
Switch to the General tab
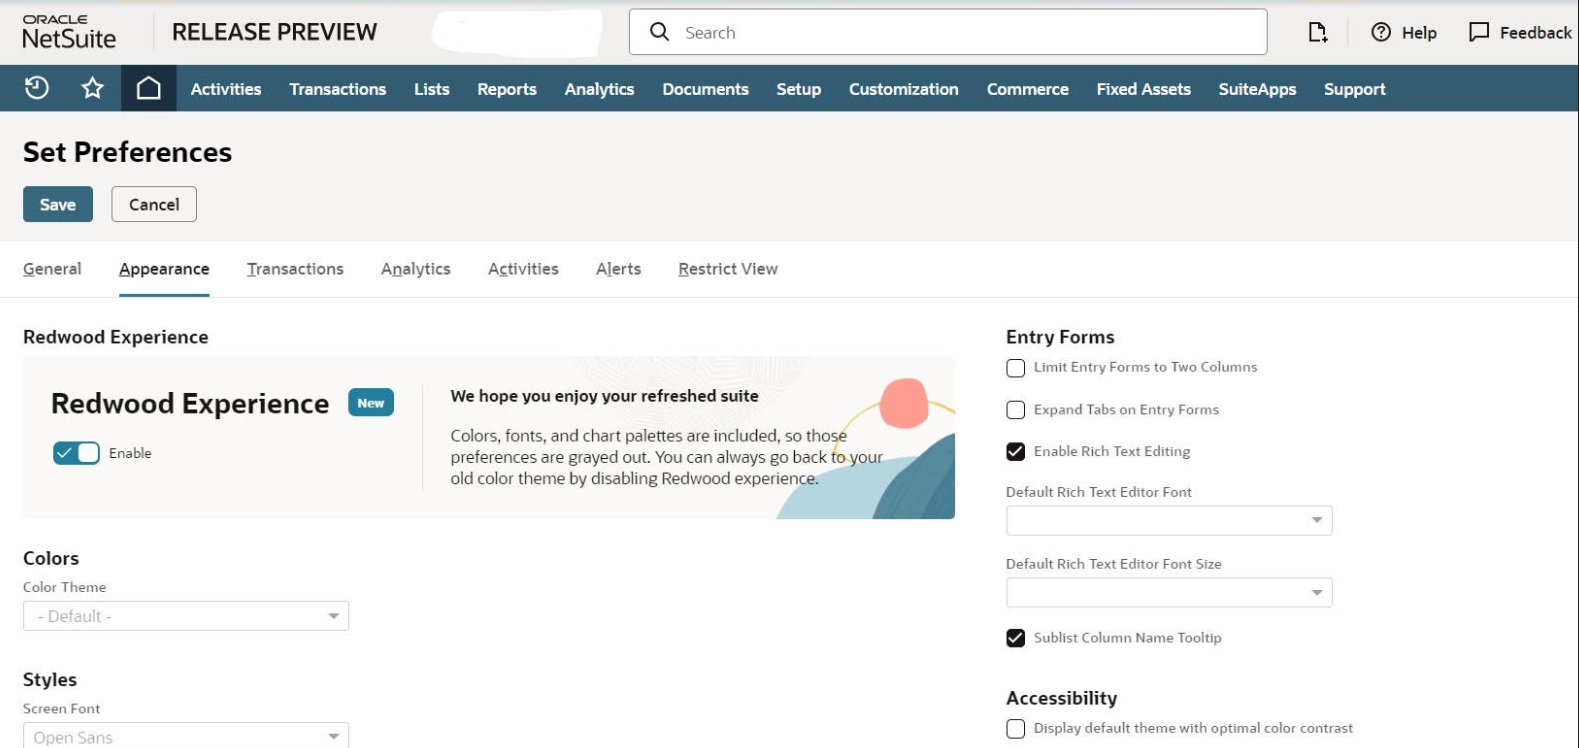[x=52, y=269]
